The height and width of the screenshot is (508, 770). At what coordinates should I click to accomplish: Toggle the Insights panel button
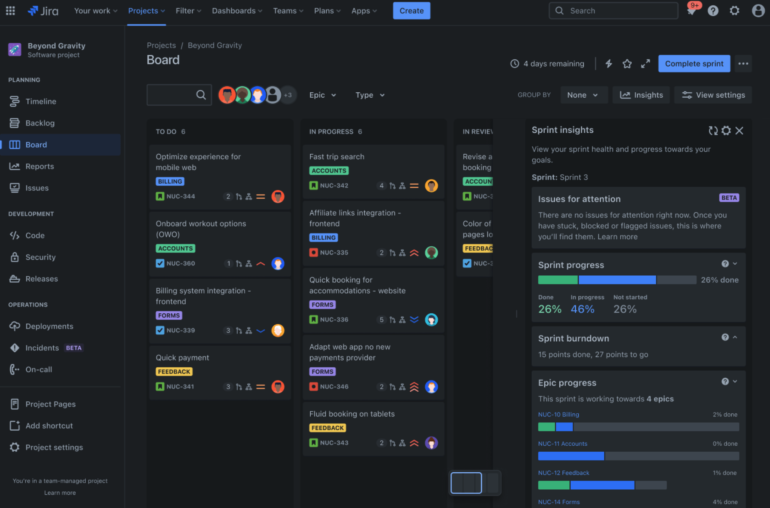[641, 95]
